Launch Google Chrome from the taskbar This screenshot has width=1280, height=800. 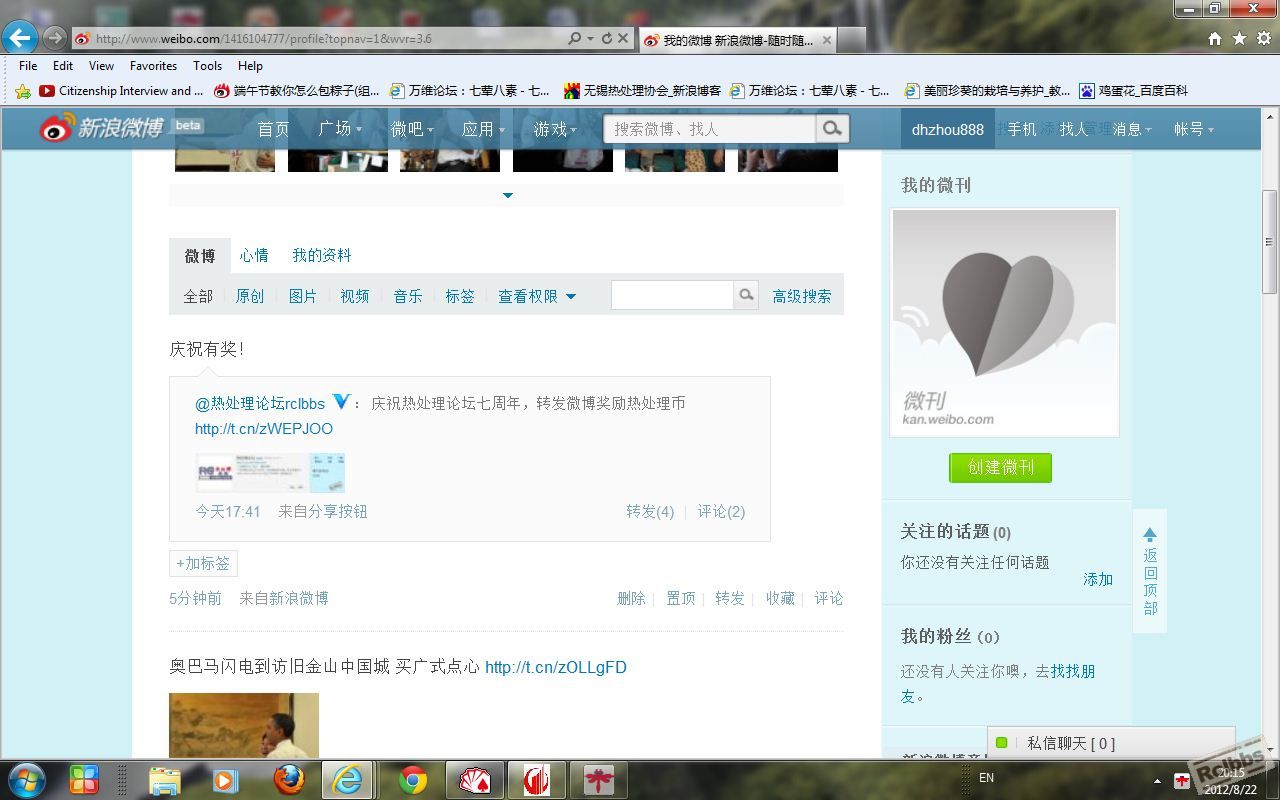[x=413, y=780]
